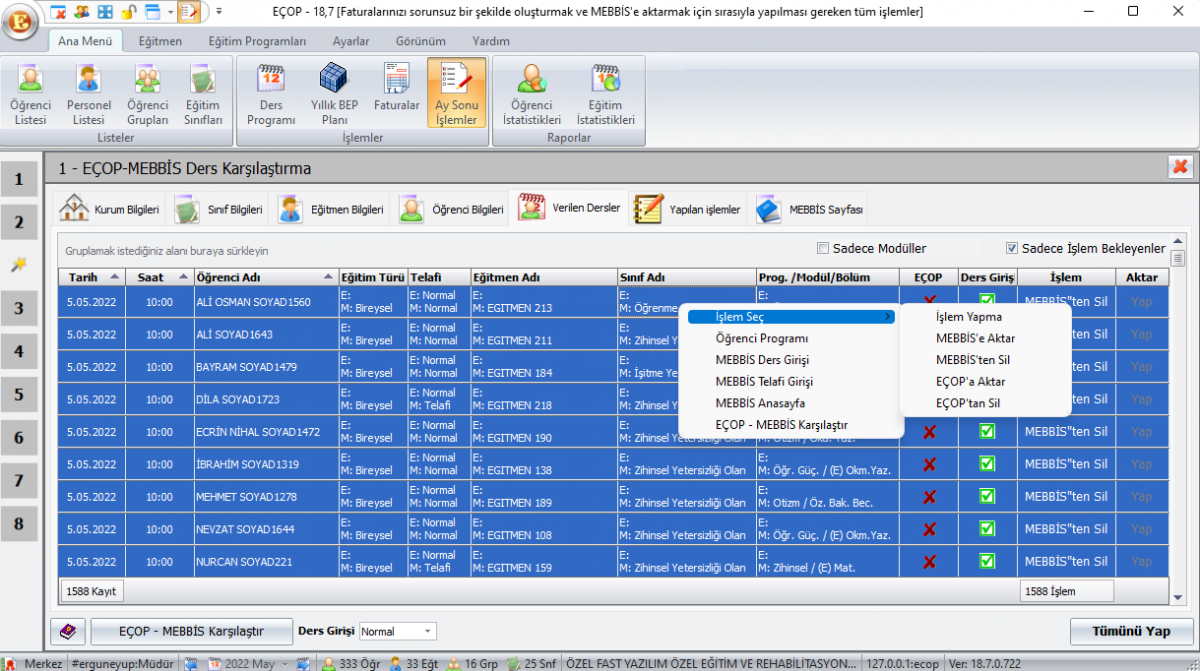Sort by the Tarih column header
Viewport: 1200px width, 671px height.
(x=92, y=277)
